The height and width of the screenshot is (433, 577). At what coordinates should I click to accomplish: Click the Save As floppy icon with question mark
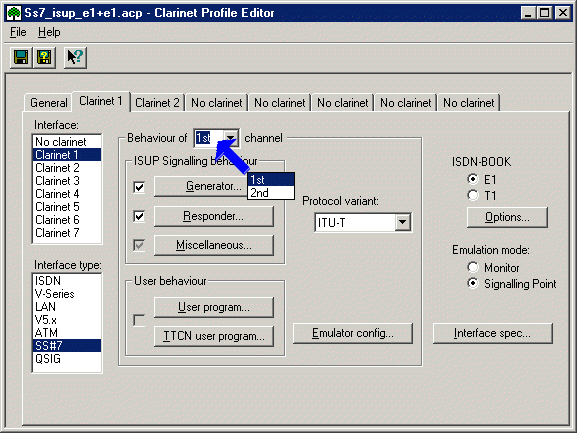44,57
